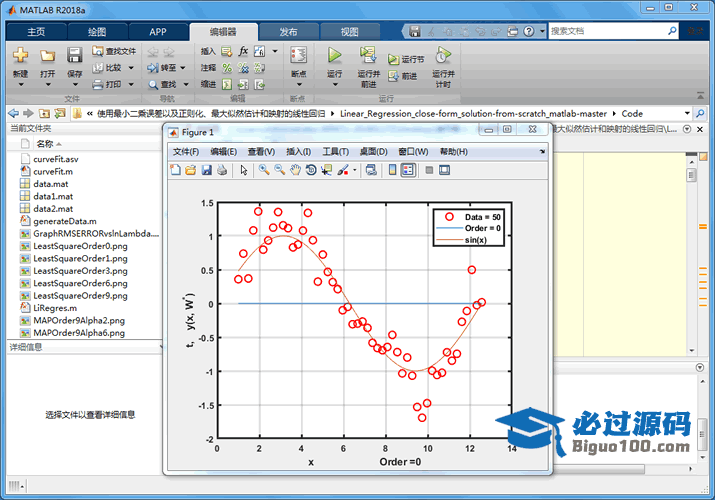Image resolution: width=715 pixels, height=500 pixels.
Task: Click the 前进 advance button
Action: tap(403, 76)
